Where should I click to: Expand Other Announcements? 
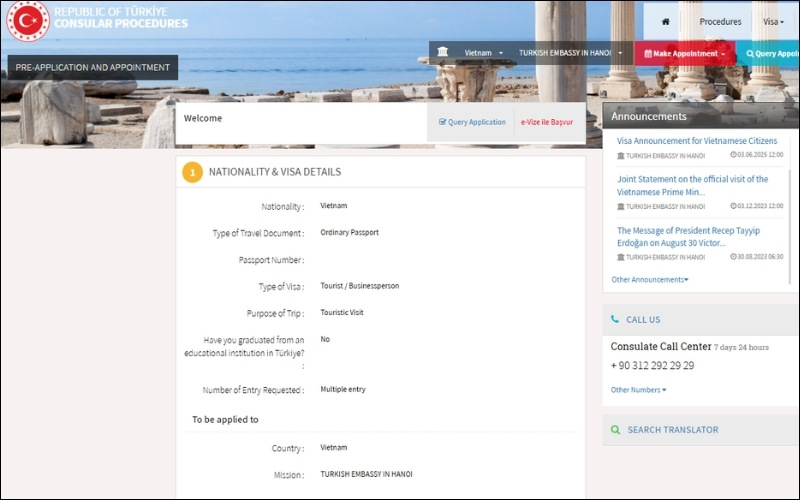pos(650,280)
